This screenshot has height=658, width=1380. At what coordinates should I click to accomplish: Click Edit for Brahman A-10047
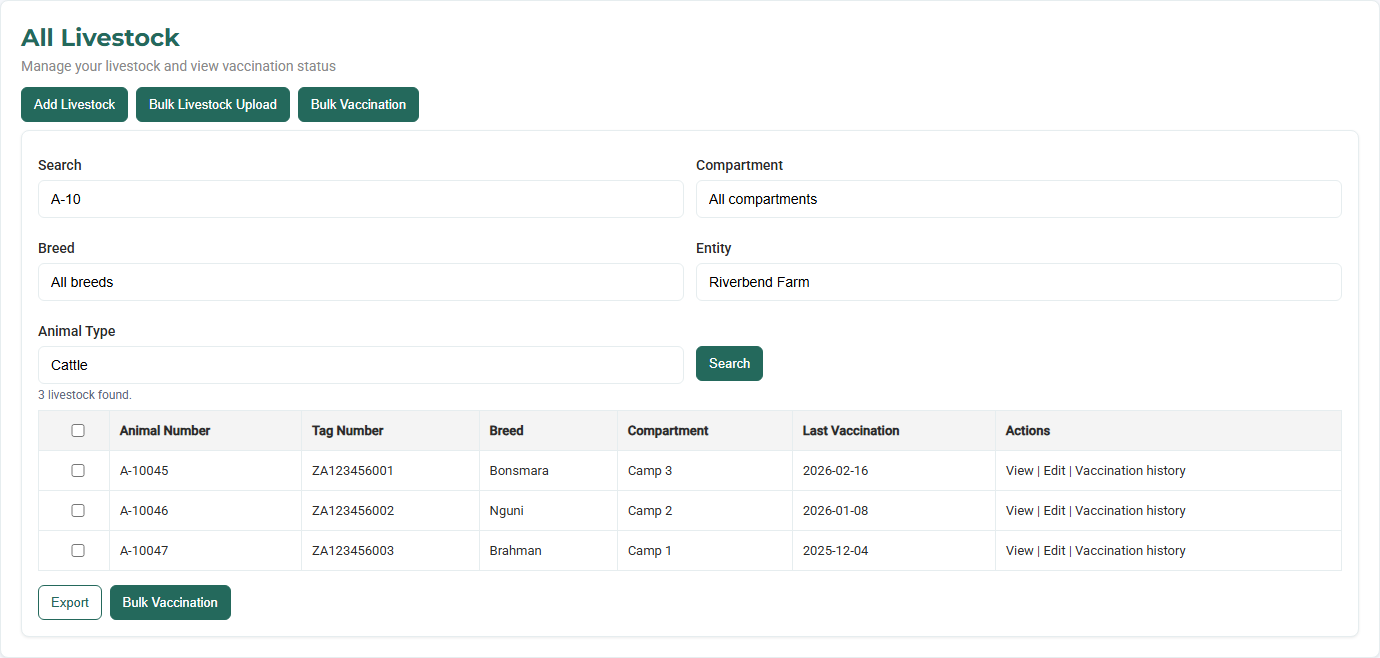coord(1054,551)
